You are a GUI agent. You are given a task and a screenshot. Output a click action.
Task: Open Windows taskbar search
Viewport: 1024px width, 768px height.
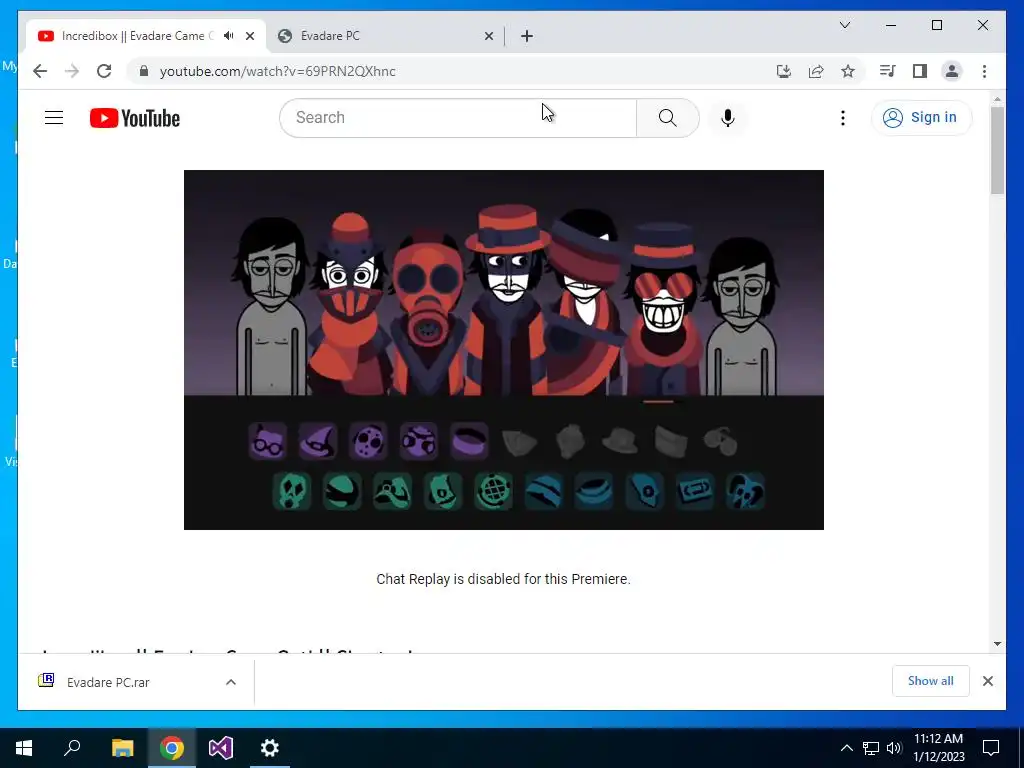[72, 748]
